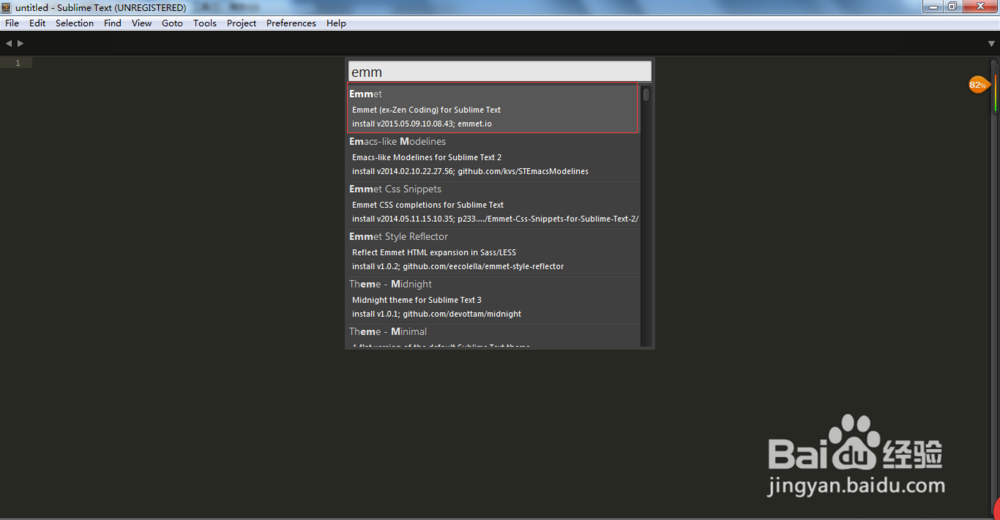Open the Selection menu
The height and width of the screenshot is (520, 1000).
[74, 23]
